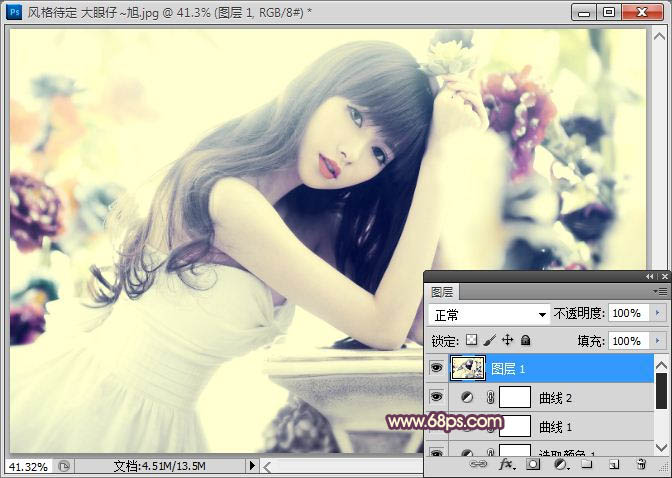Open status bar document info arrow
The image size is (672, 478).
[x=252, y=466]
